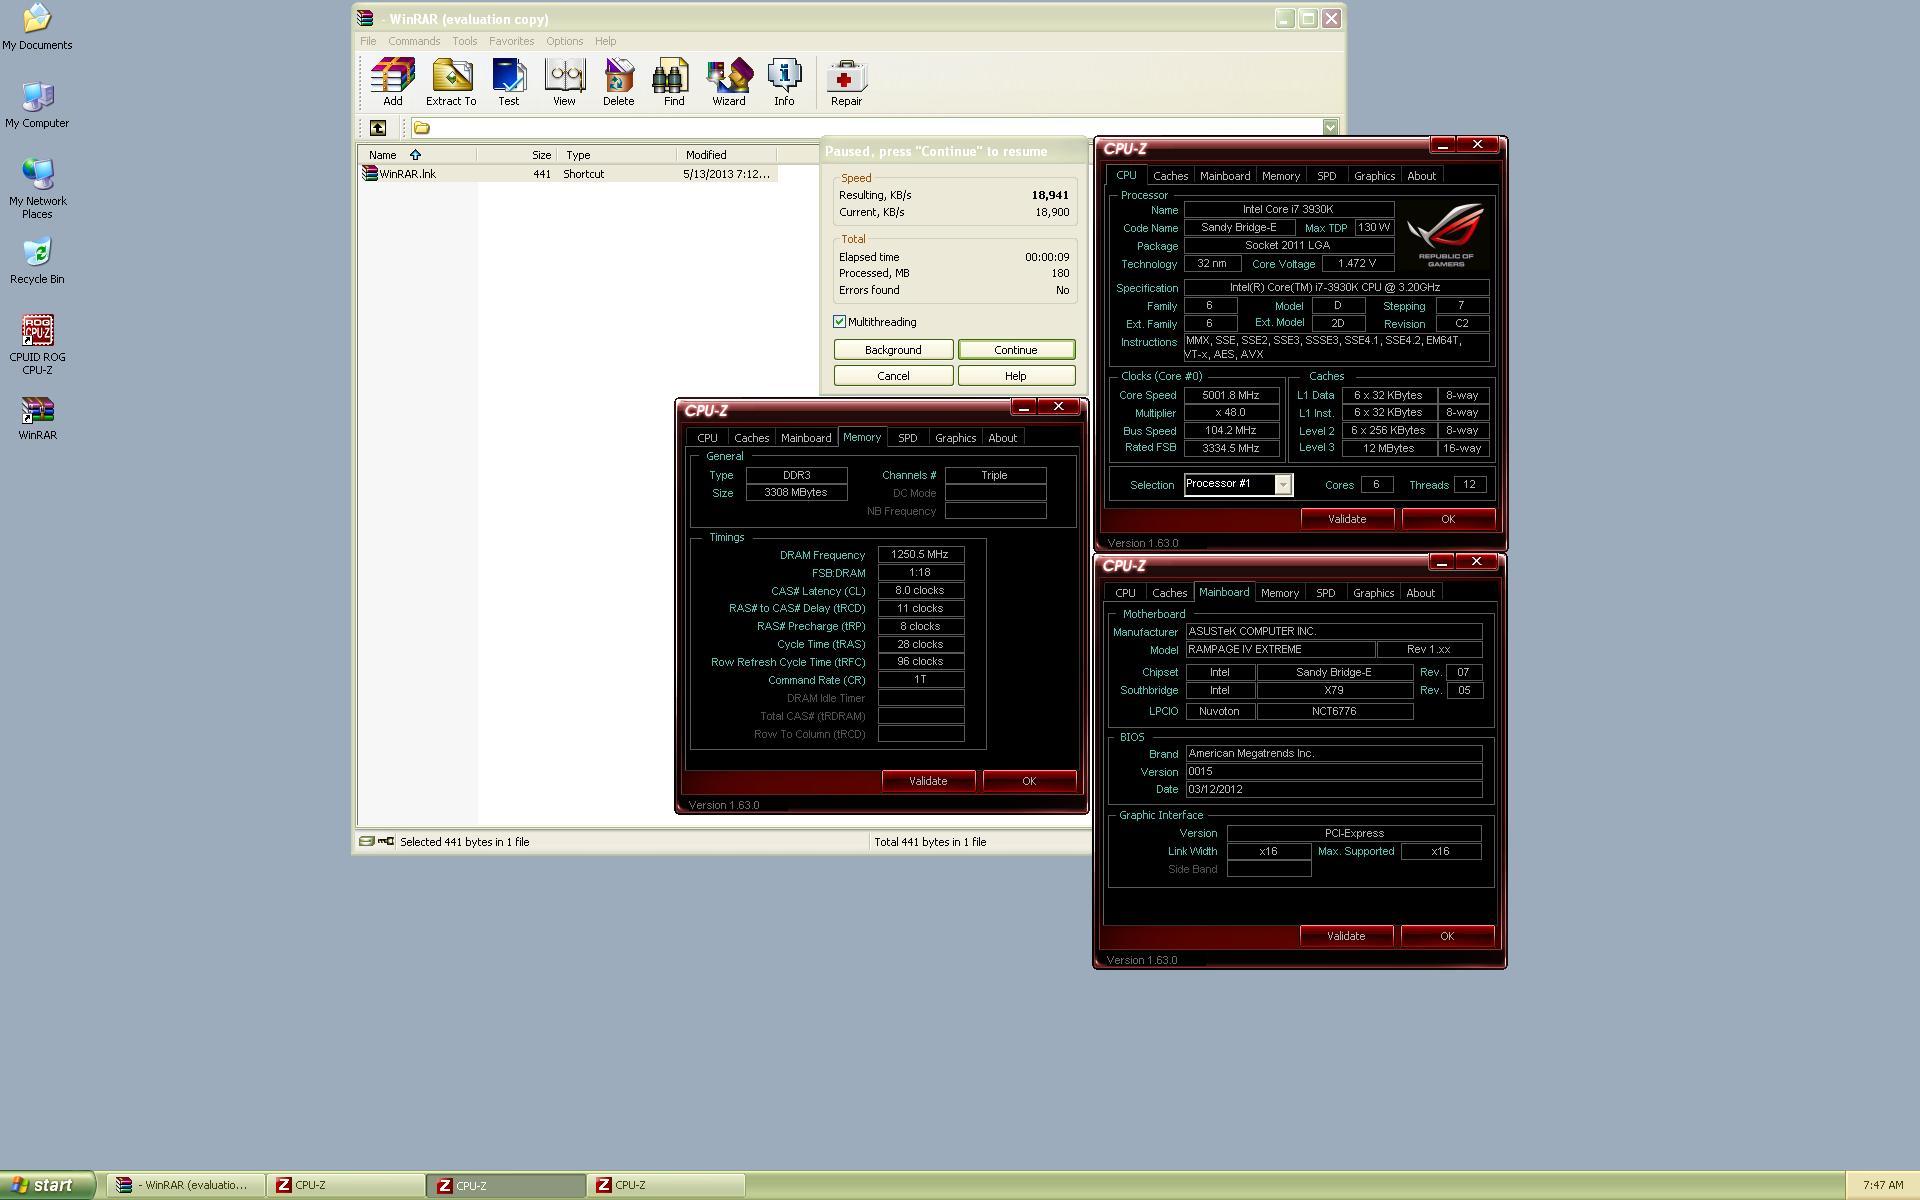1920x1200 pixels.
Task: Select the Recycle Bin desktop icon
Action: click(x=37, y=261)
